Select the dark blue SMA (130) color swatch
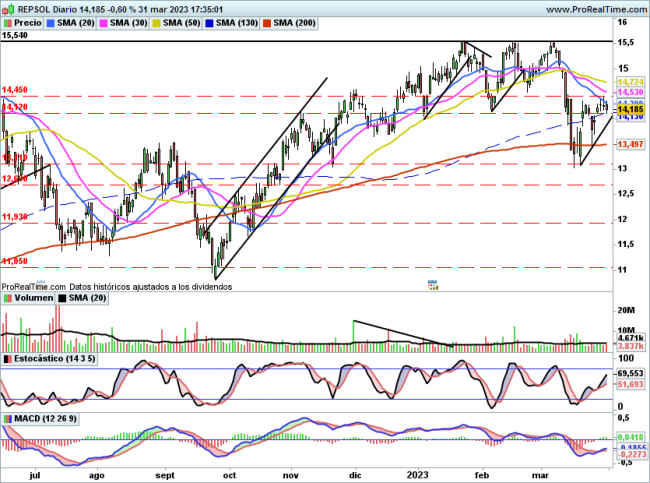Image resolution: width=650 pixels, height=483 pixels. (209, 23)
